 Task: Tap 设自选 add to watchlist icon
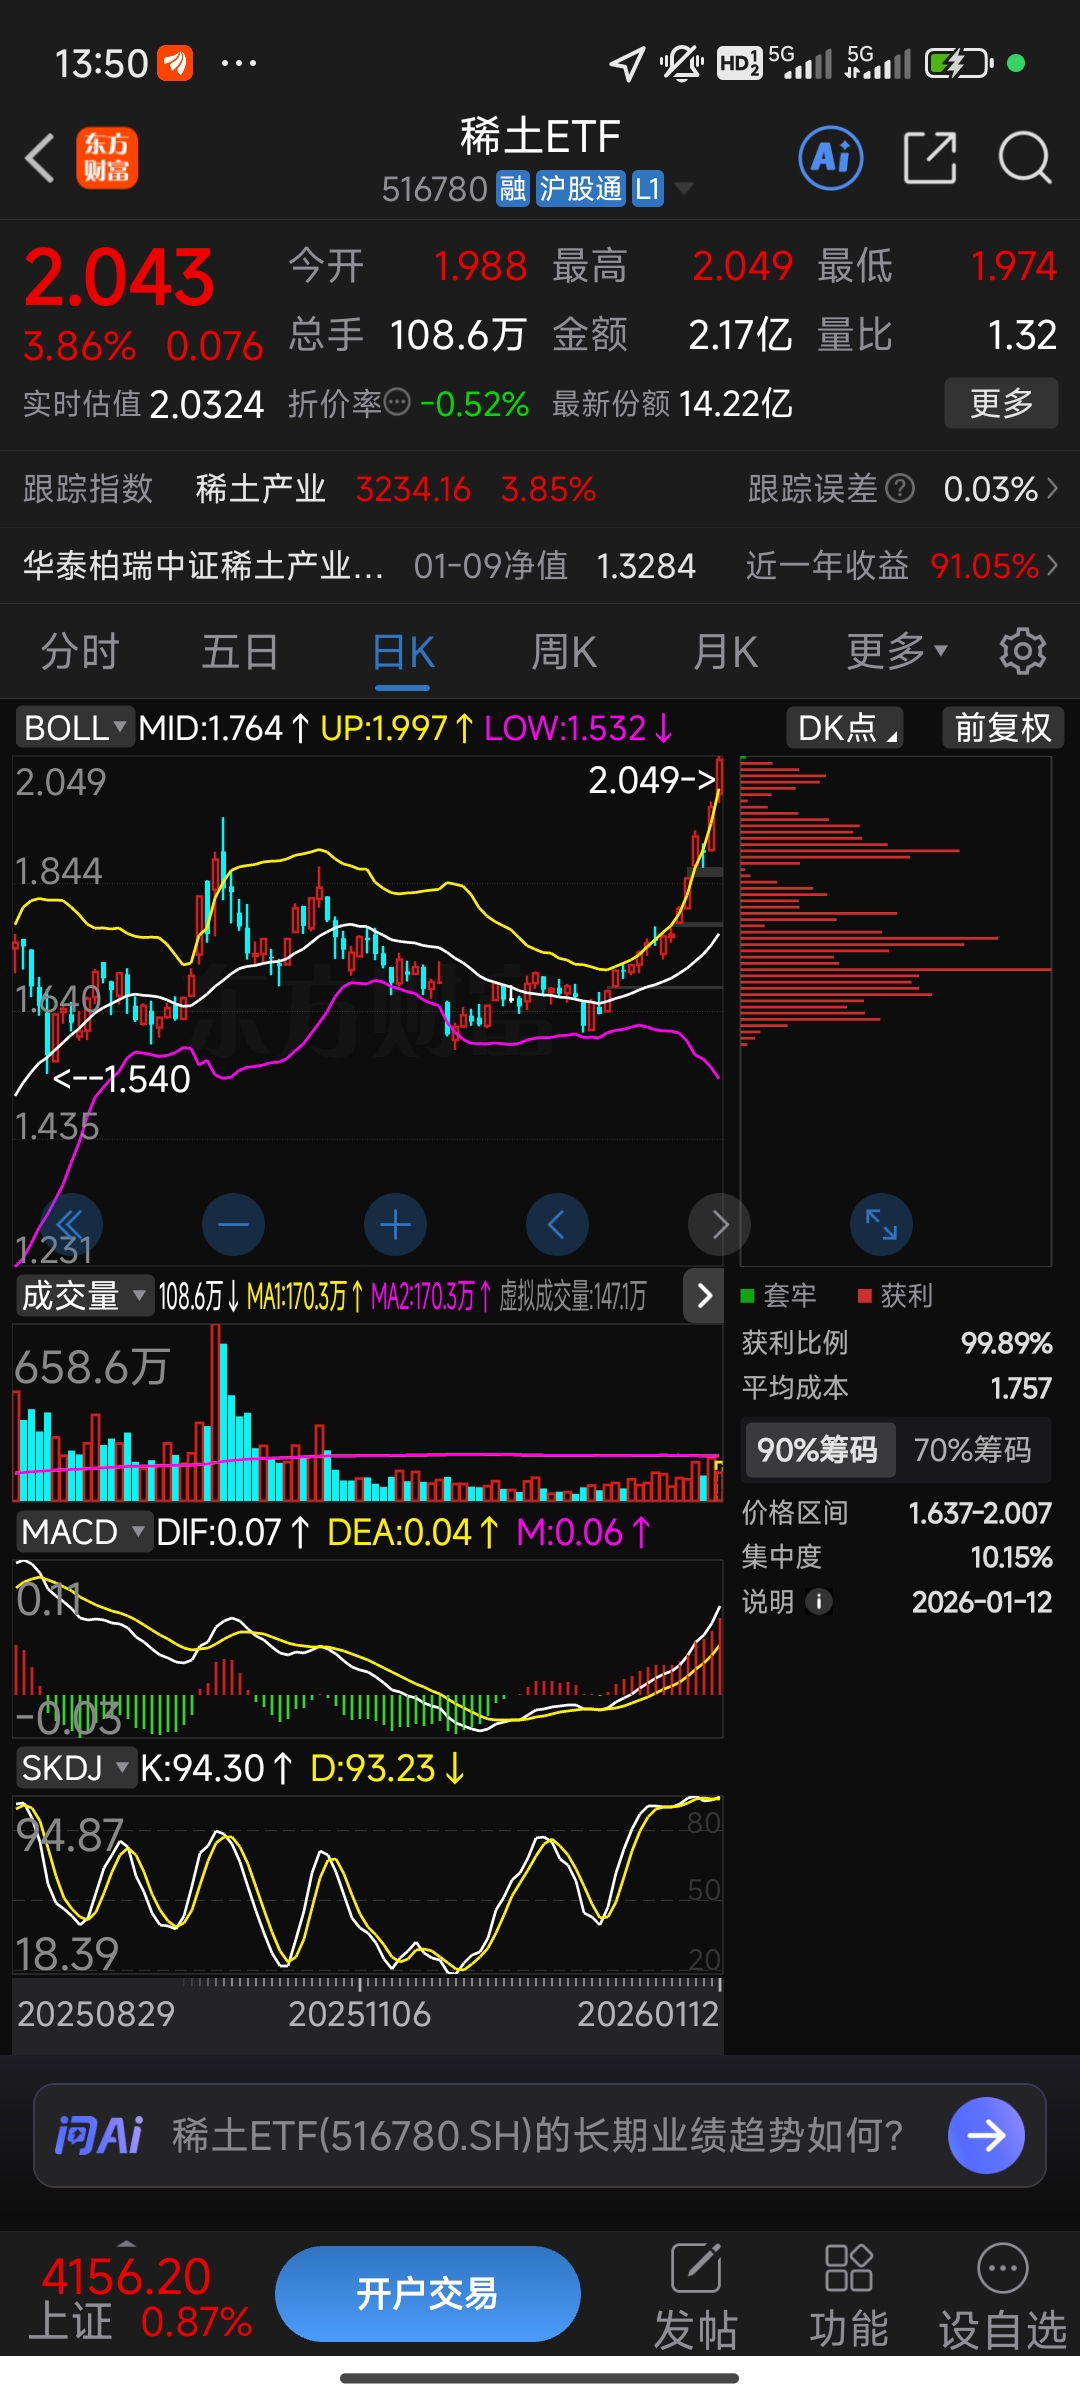tap(1003, 2294)
